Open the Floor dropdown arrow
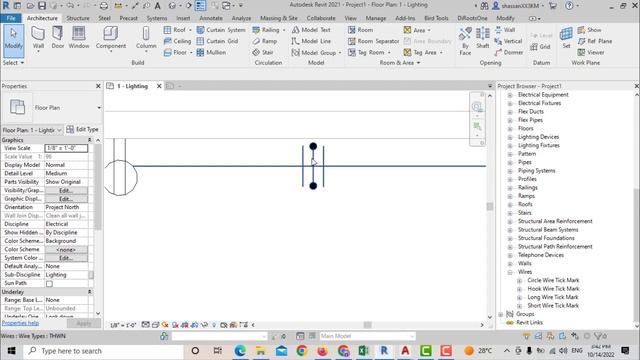 point(191,53)
